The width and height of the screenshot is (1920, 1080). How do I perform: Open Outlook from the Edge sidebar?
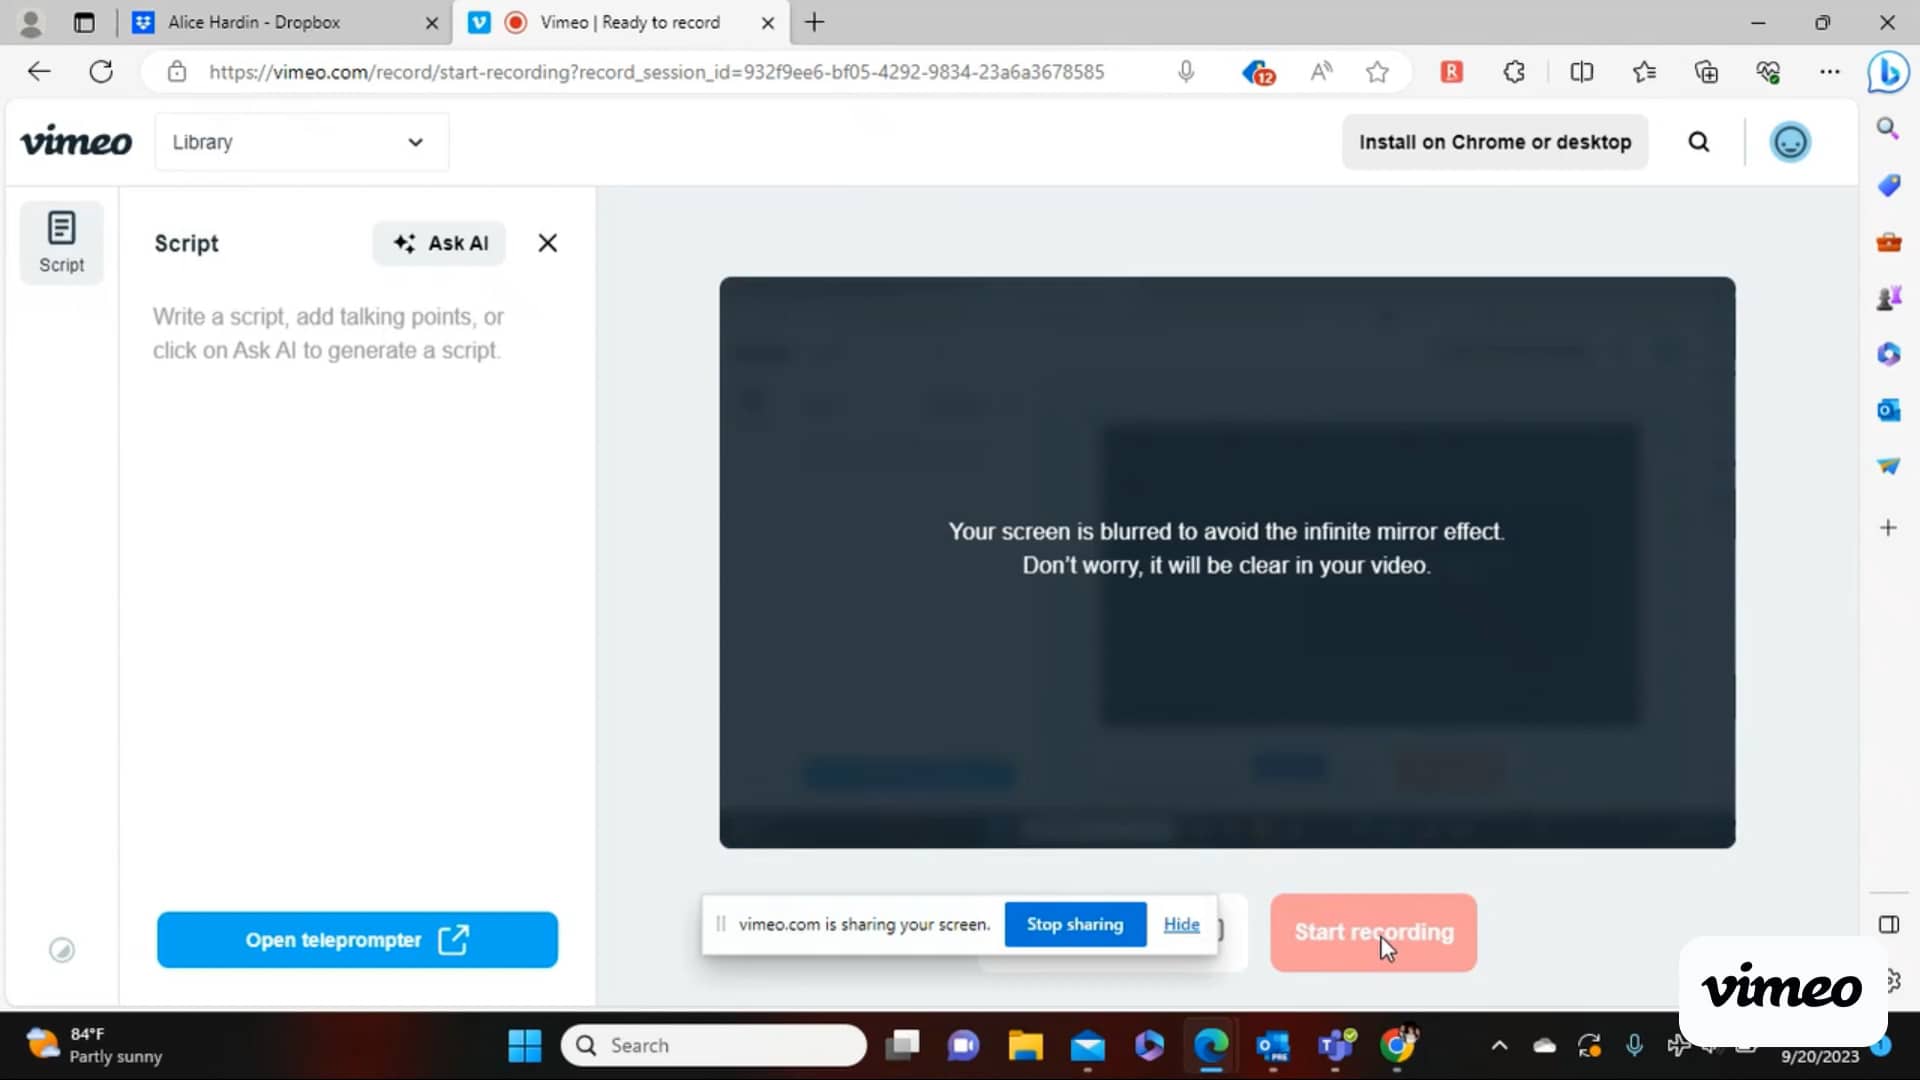1888,410
